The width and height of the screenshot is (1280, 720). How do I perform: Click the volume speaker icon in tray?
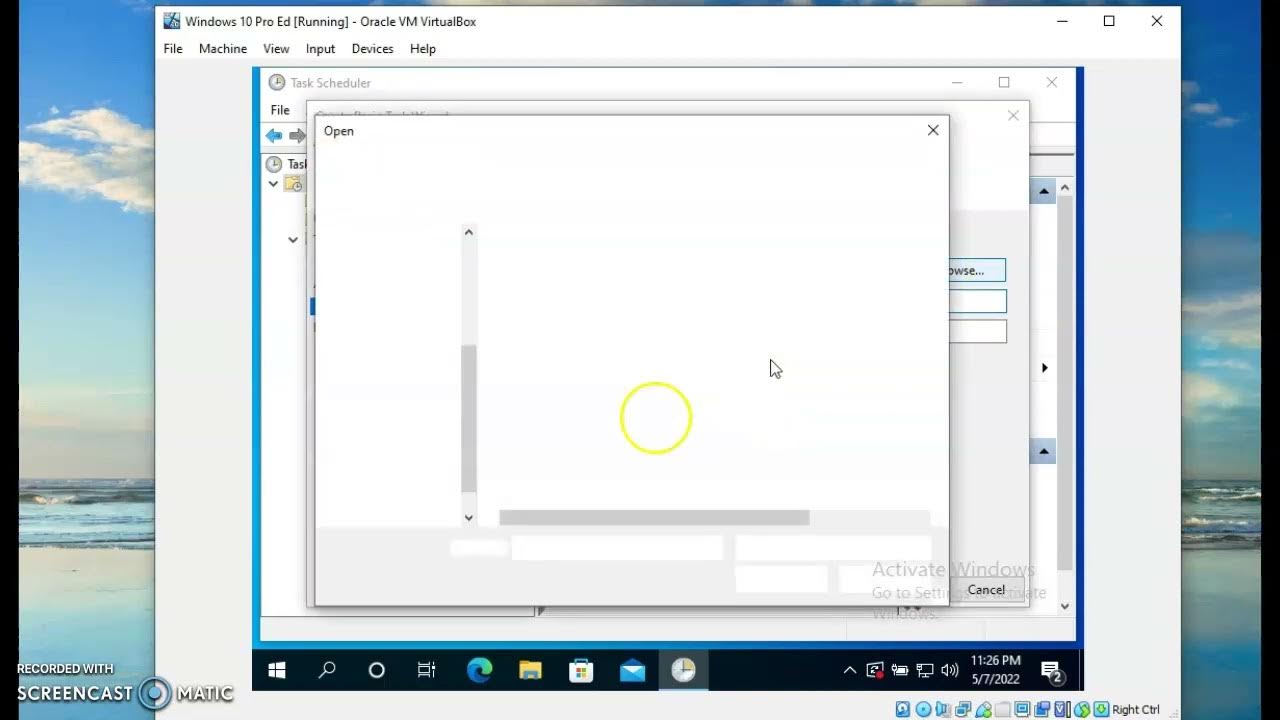pyautogui.click(x=949, y=671)
